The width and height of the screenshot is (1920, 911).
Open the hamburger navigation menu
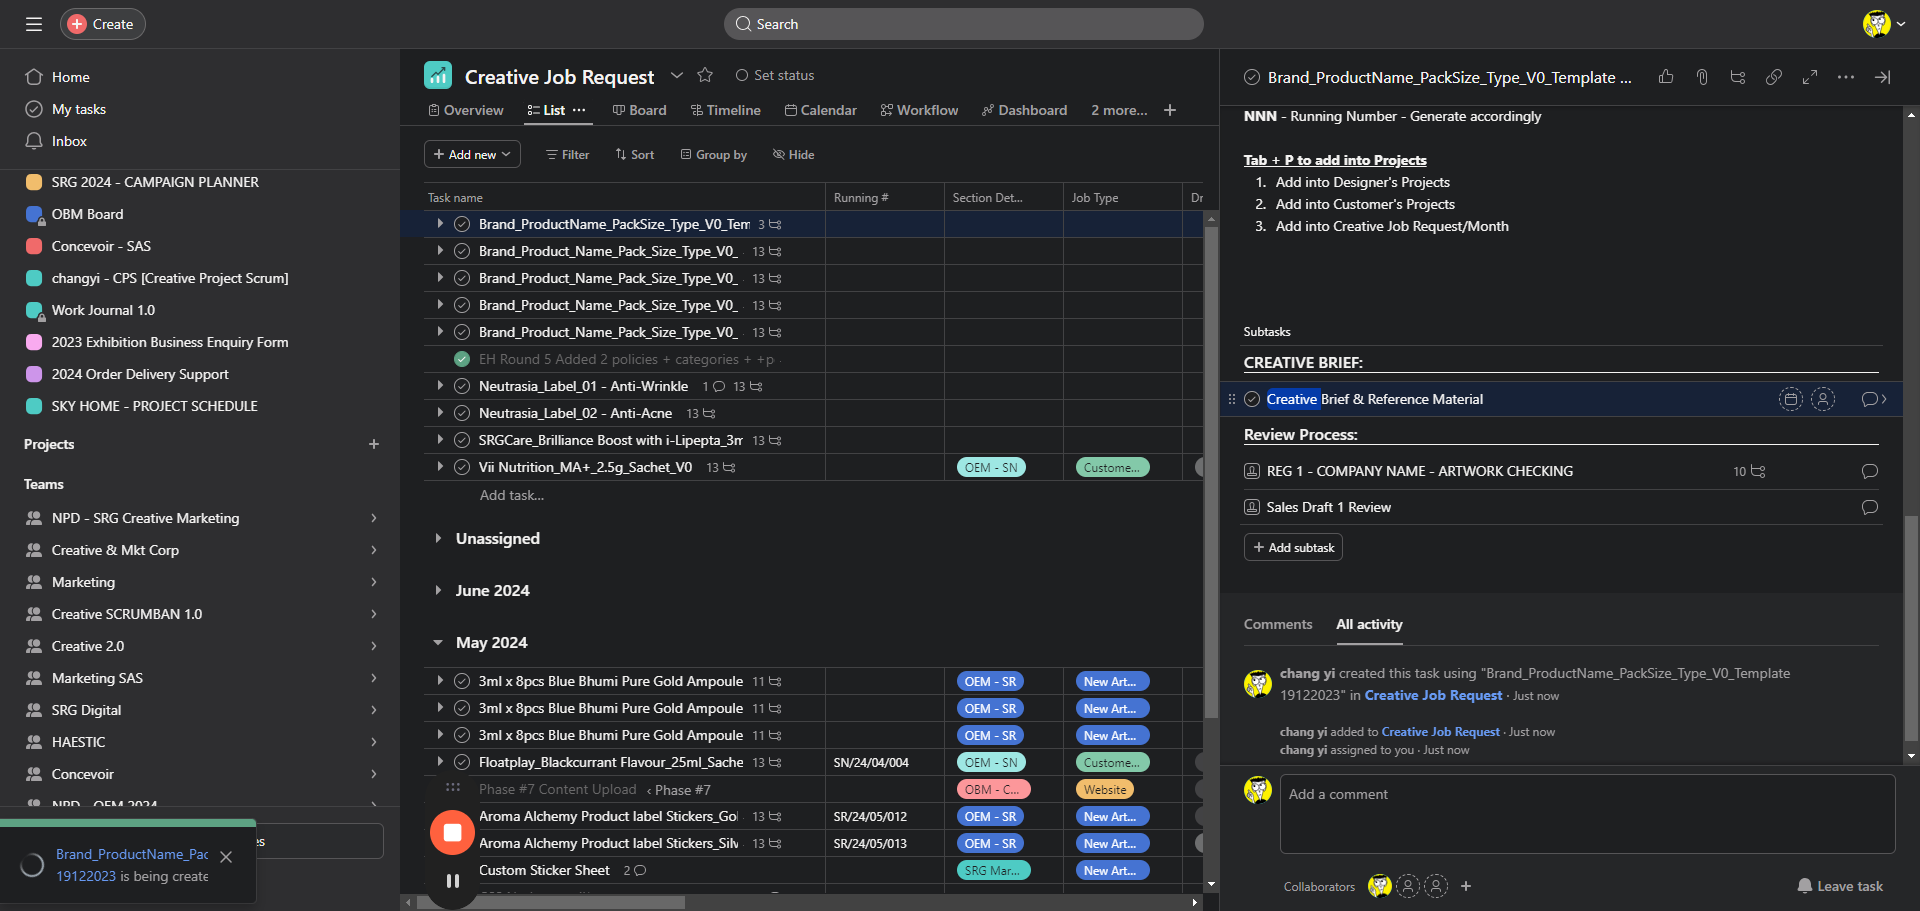coord(34,24)
